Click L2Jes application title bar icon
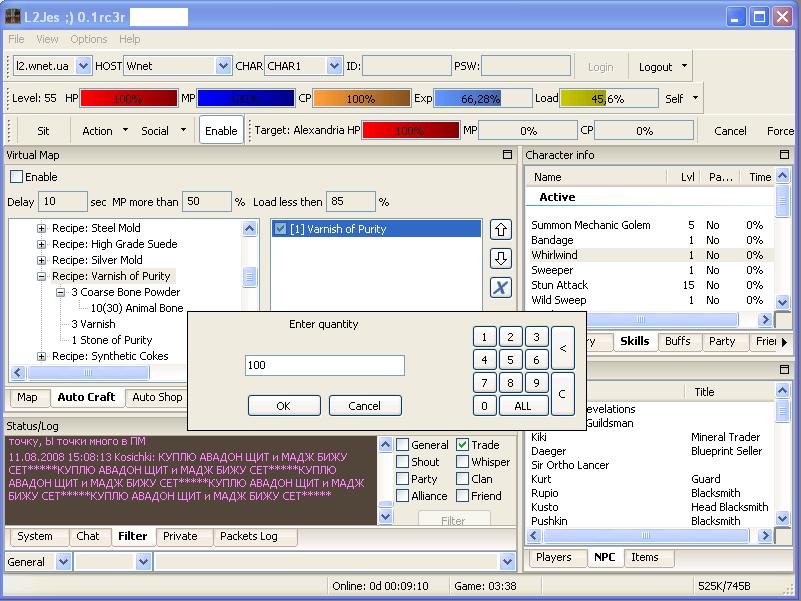801x601 pixels. (12, 16)
